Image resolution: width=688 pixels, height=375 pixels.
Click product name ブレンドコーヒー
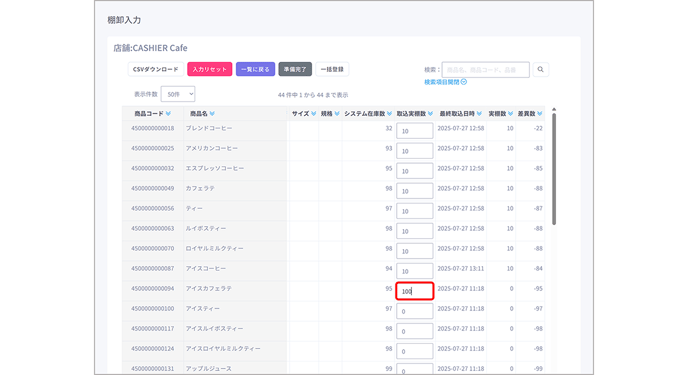coord(209,128)
